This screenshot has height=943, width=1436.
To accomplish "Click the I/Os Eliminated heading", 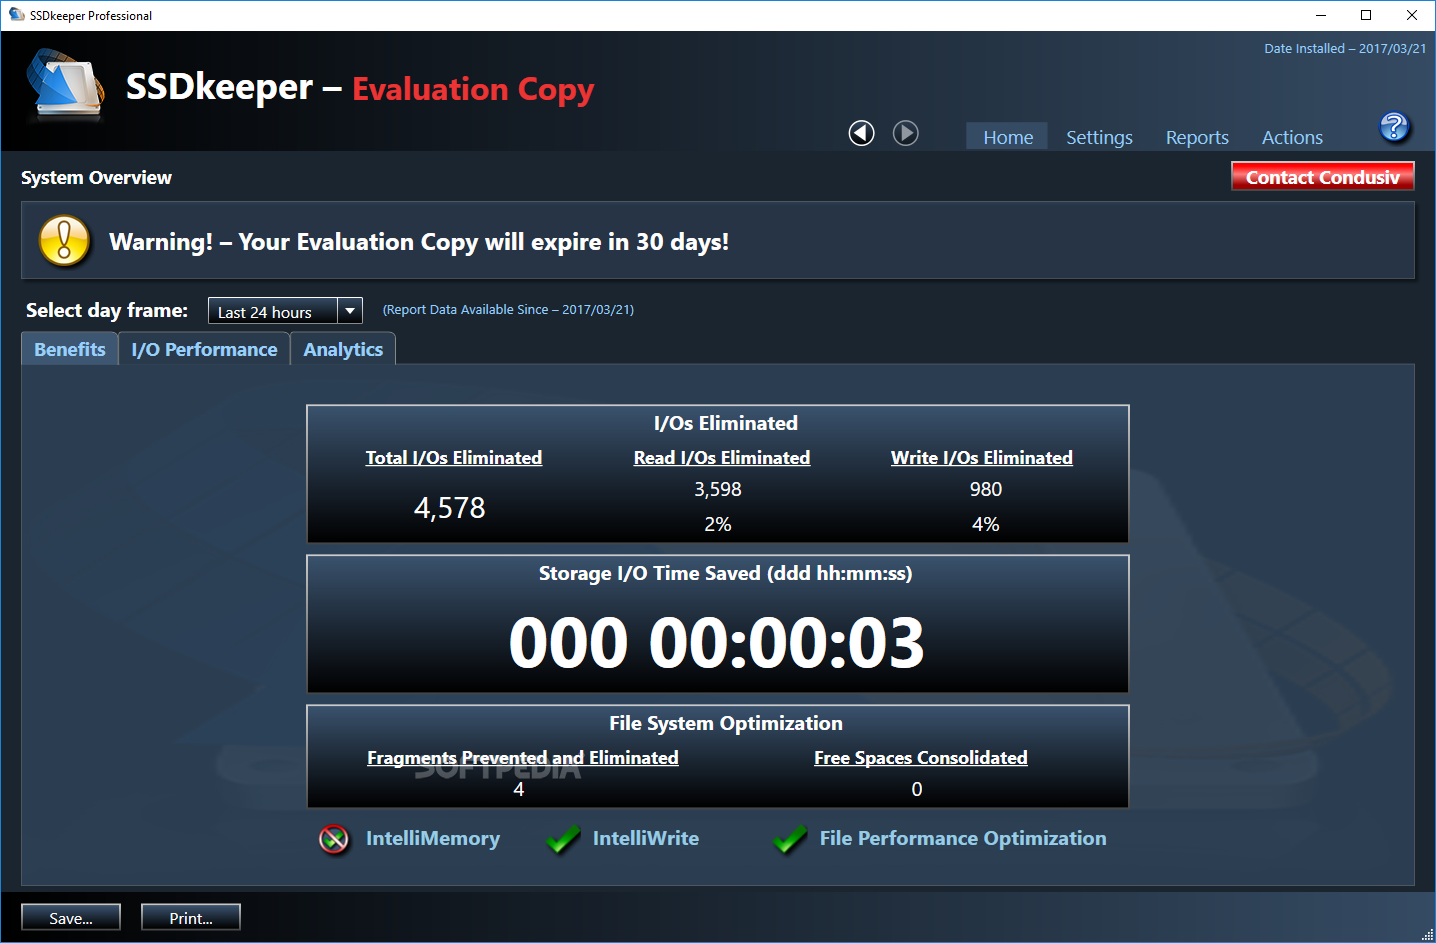I will click(726, 423).
